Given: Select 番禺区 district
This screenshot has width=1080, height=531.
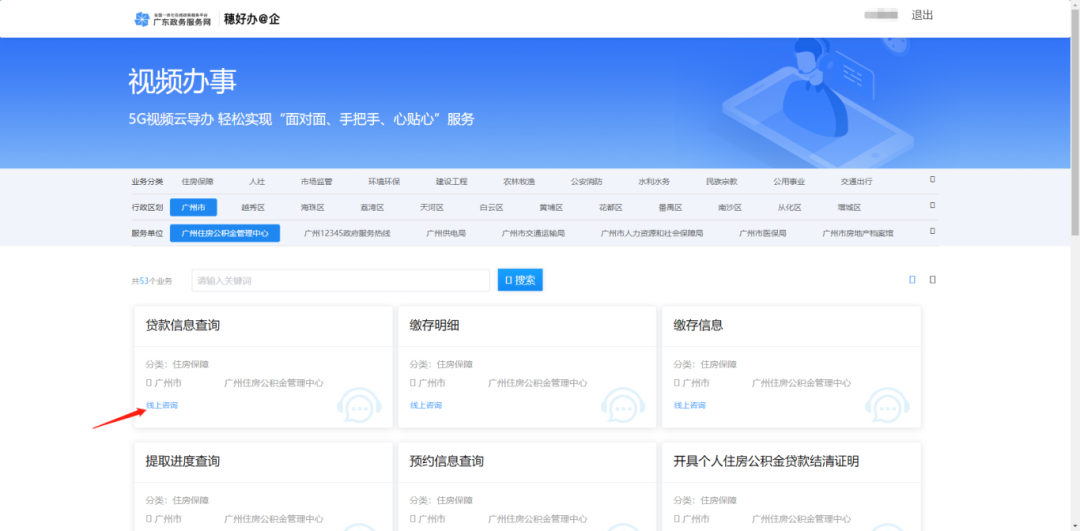Looking at the screenshot, I should pyautogui.click(x=670, y=207).
